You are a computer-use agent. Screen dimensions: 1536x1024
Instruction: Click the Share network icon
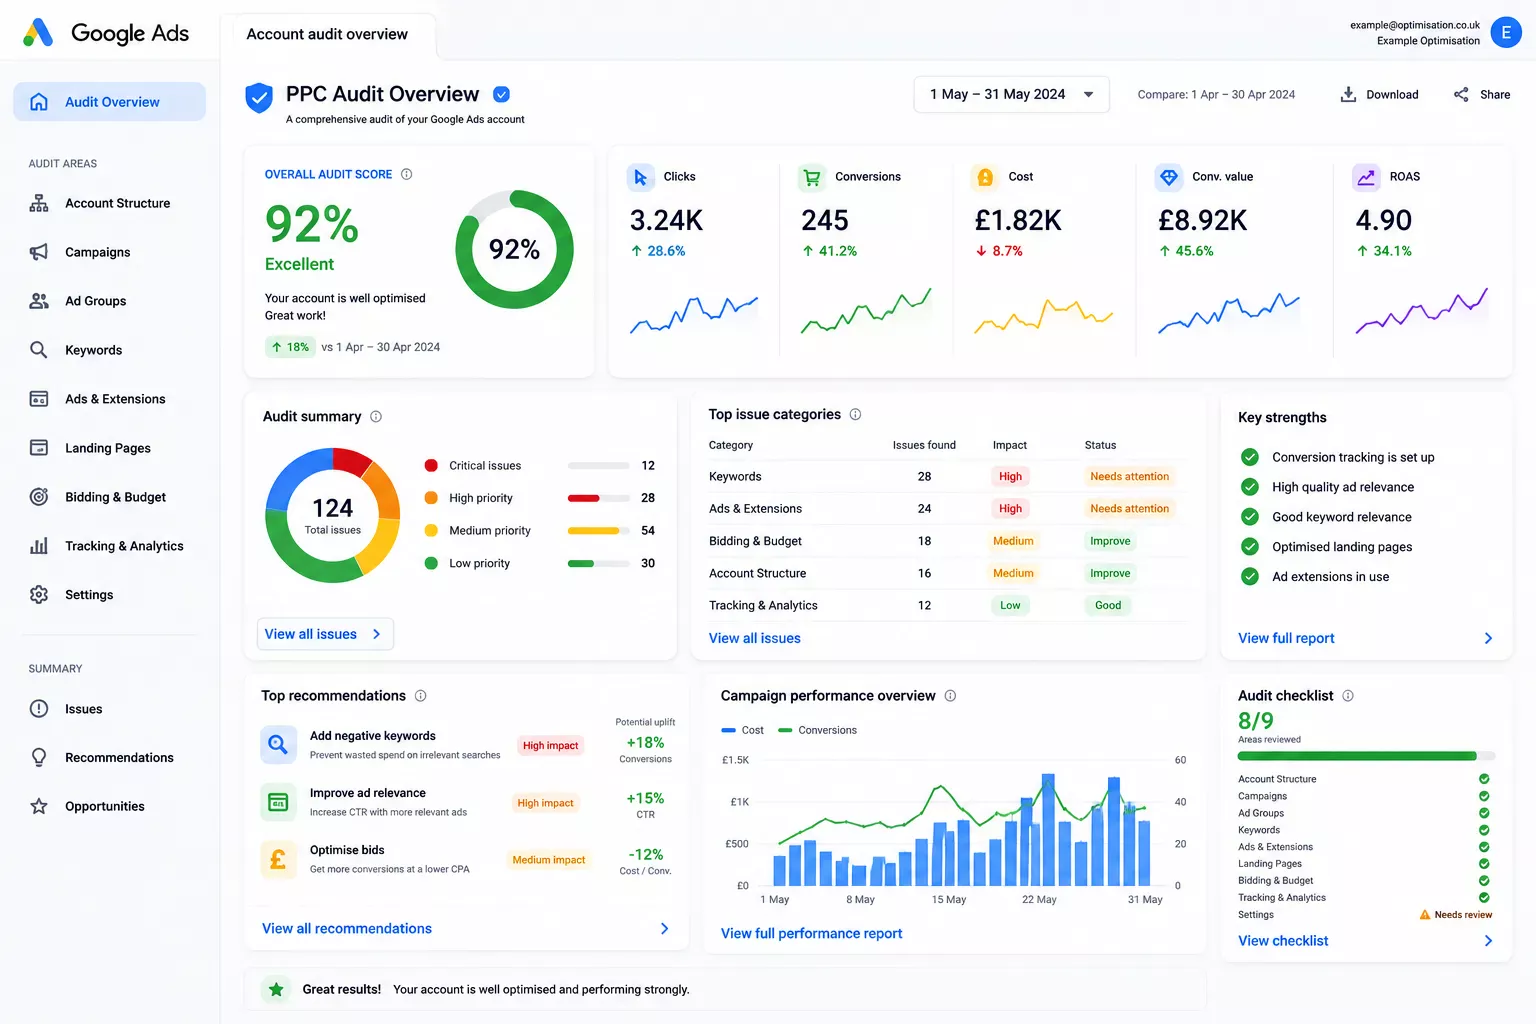1461,94
